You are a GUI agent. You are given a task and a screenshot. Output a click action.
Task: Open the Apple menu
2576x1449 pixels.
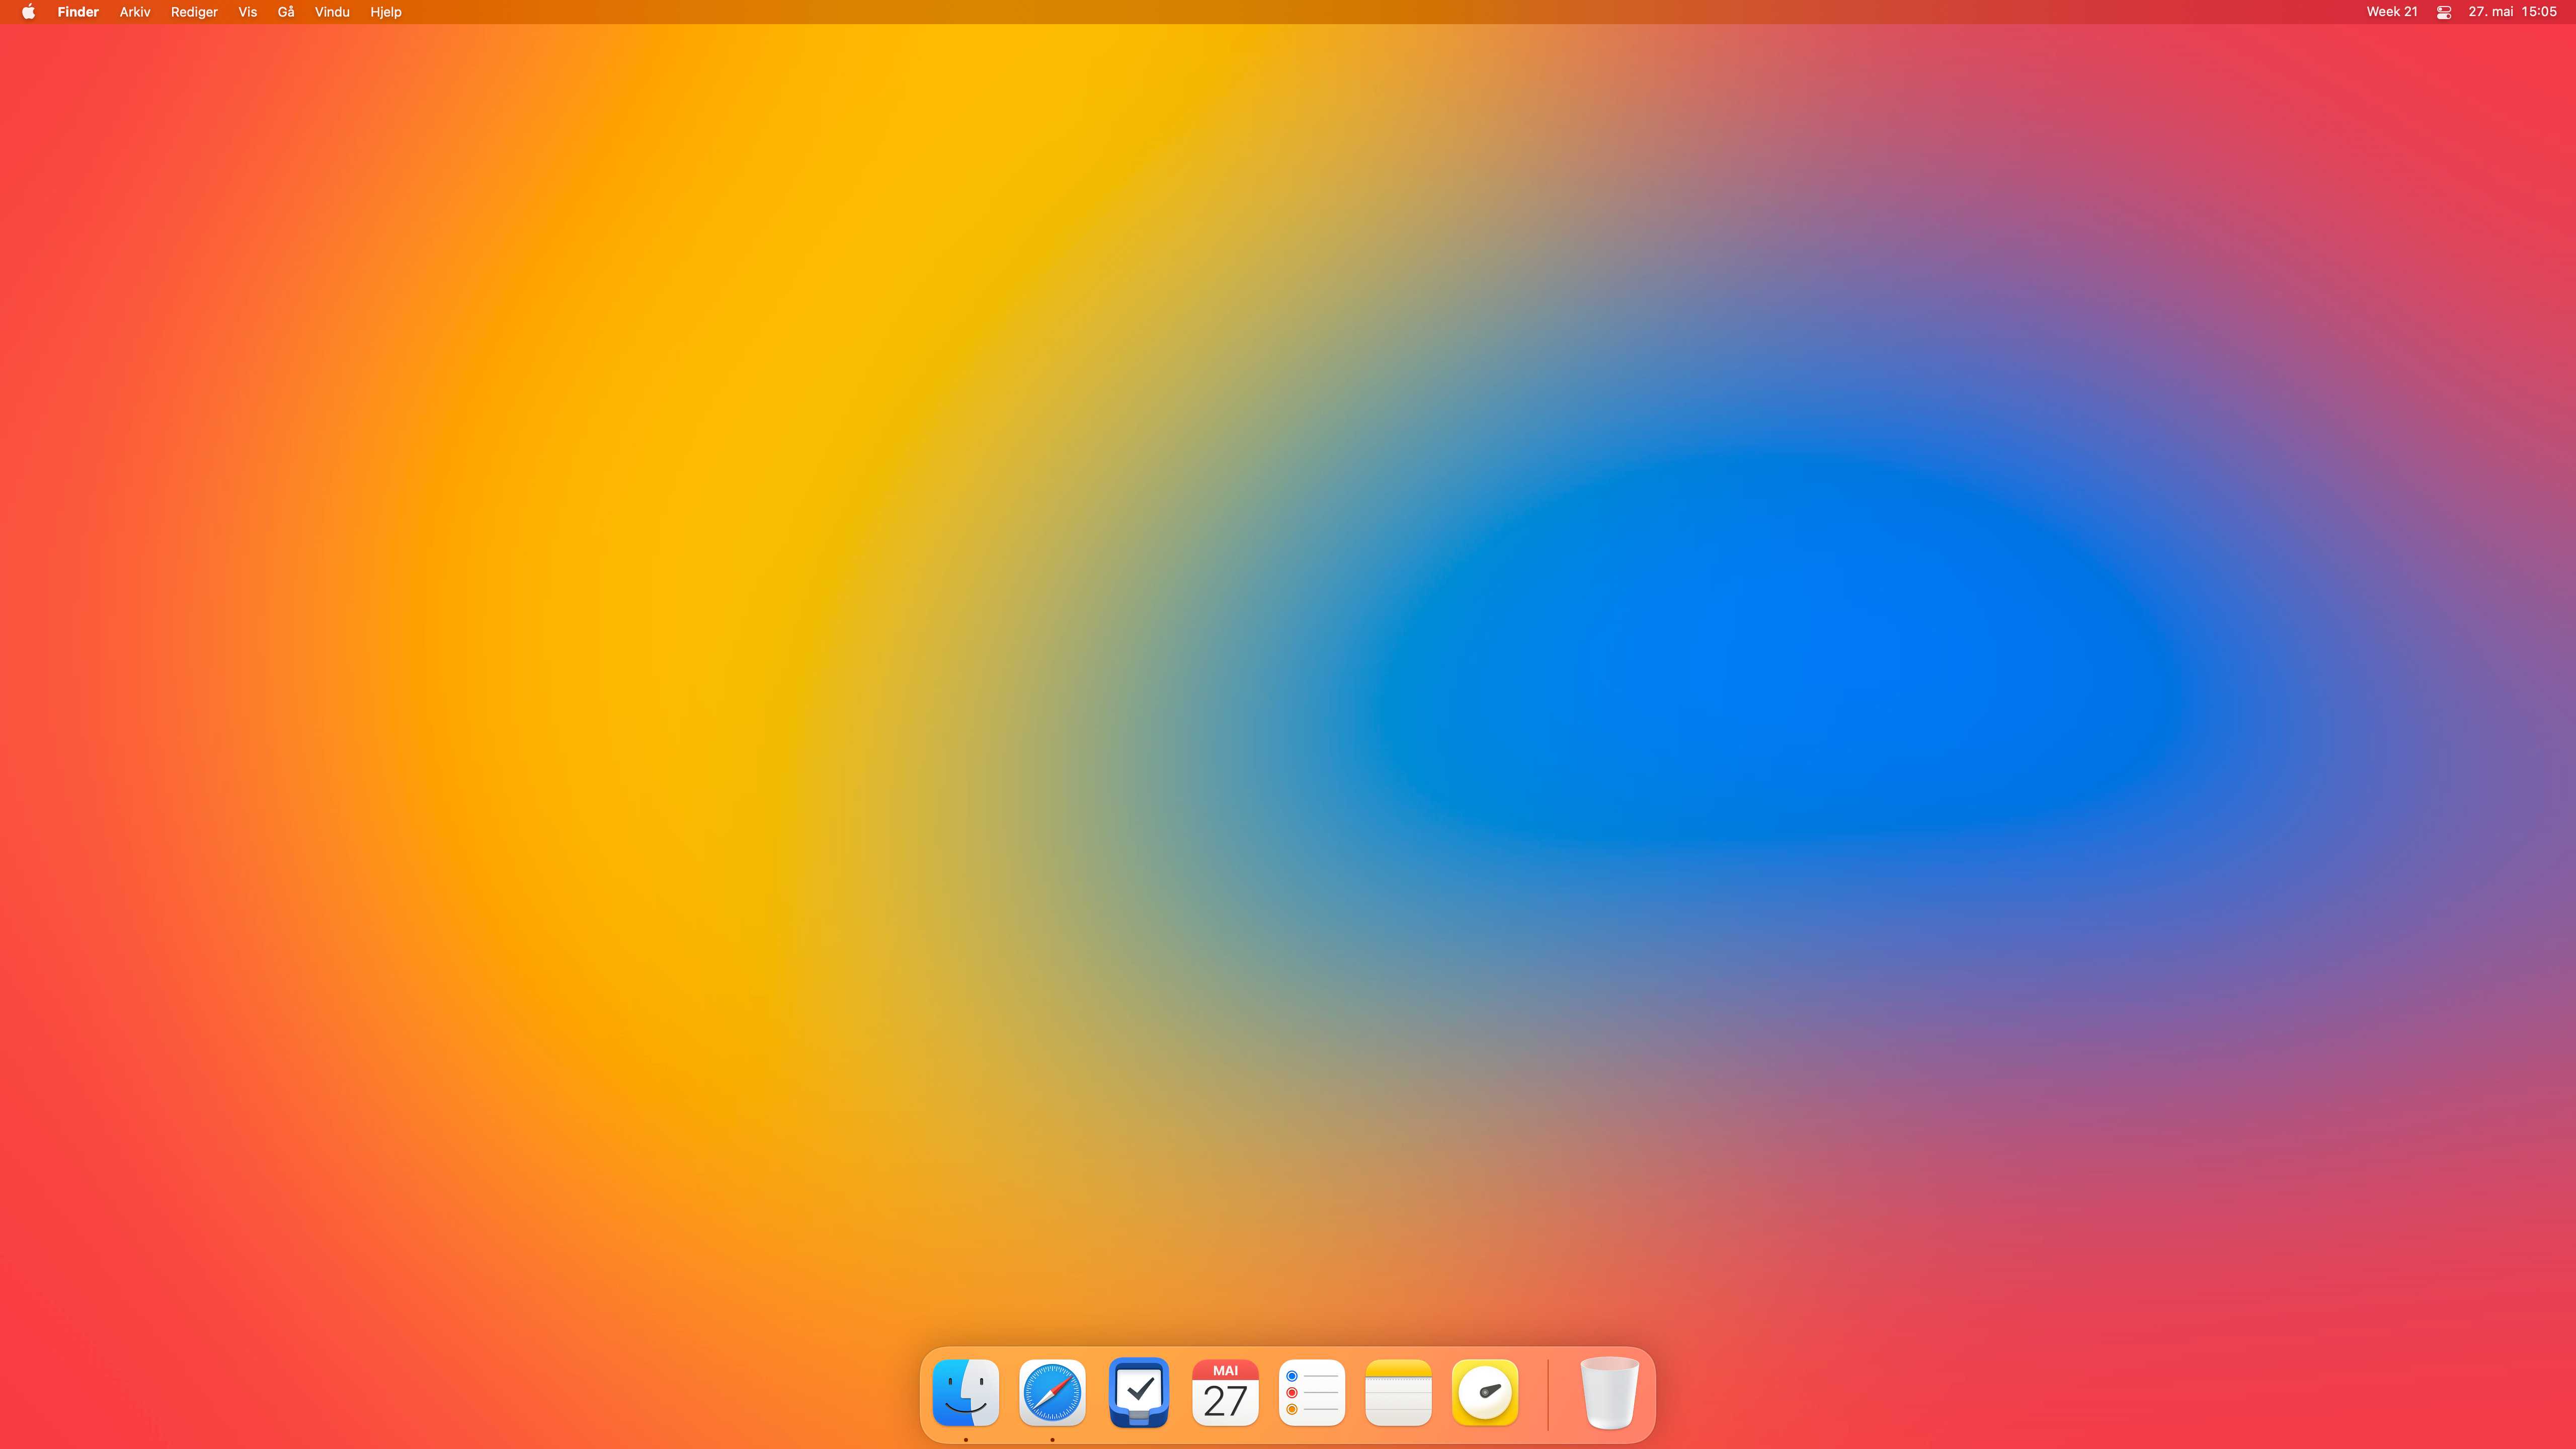pyautogui.click(x=28, y=12)
